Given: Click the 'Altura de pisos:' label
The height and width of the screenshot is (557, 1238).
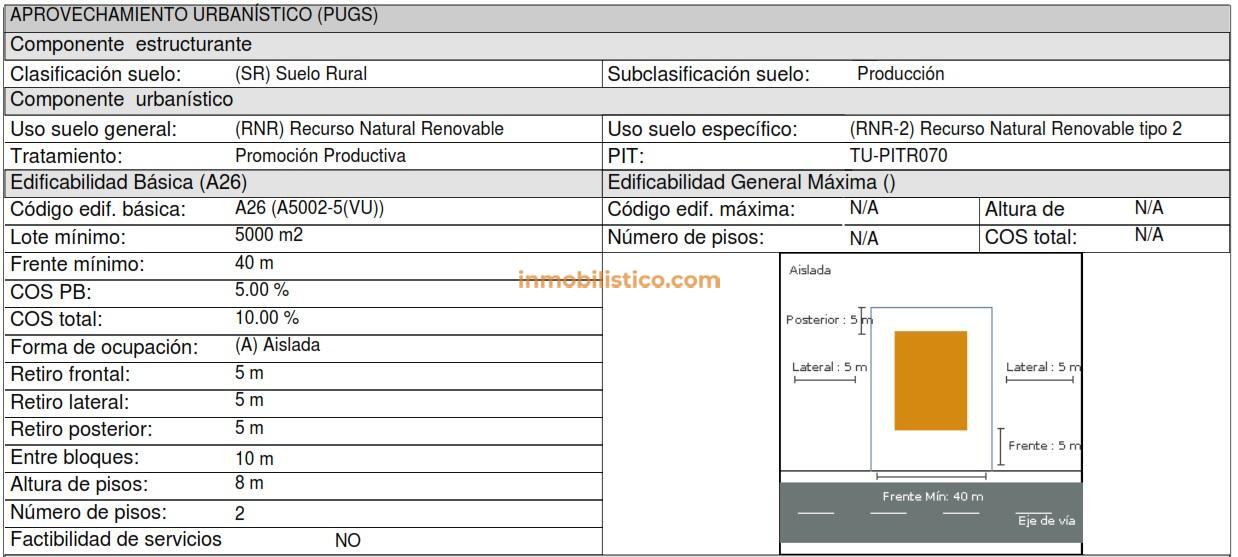Looking at the screenshot, I should (x=78, y=485).
